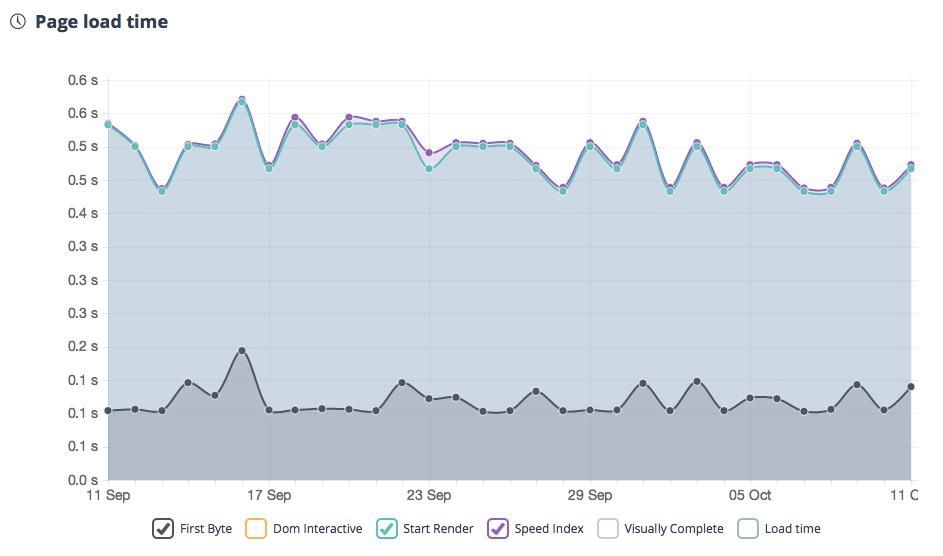The image size is (943, 556).
Task: Click the first Start Render point at 11 Sep
Action: coord(108,125)
